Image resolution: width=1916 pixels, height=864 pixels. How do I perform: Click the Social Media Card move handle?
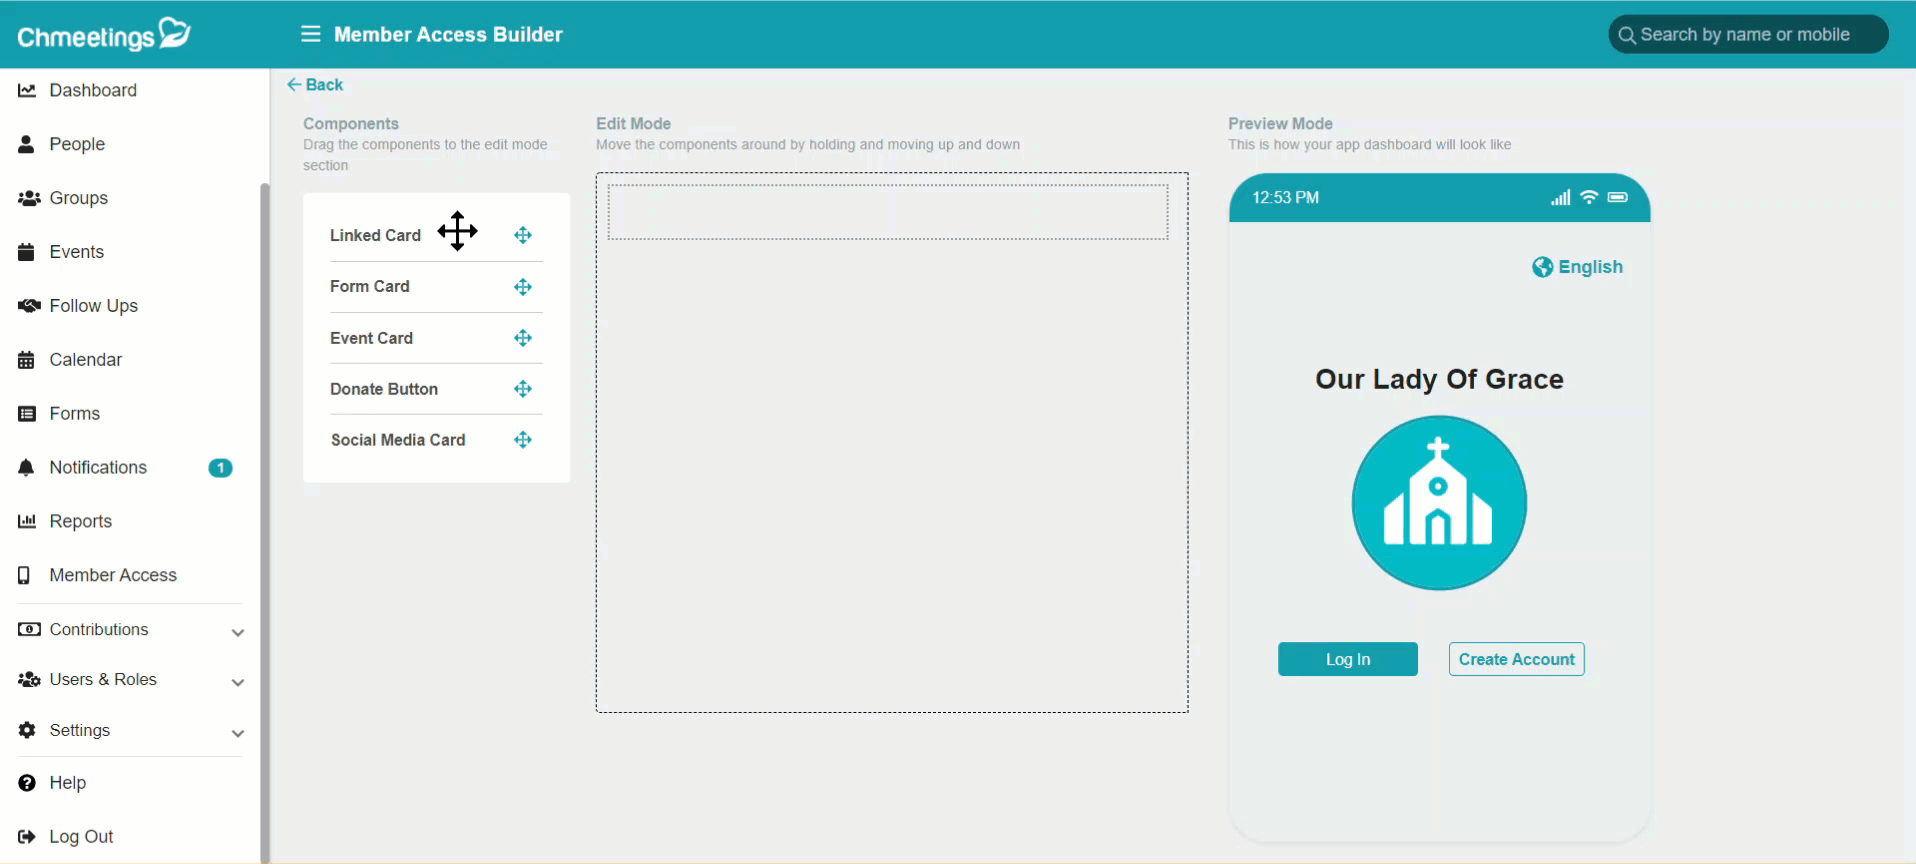click(x=523, y=440)
